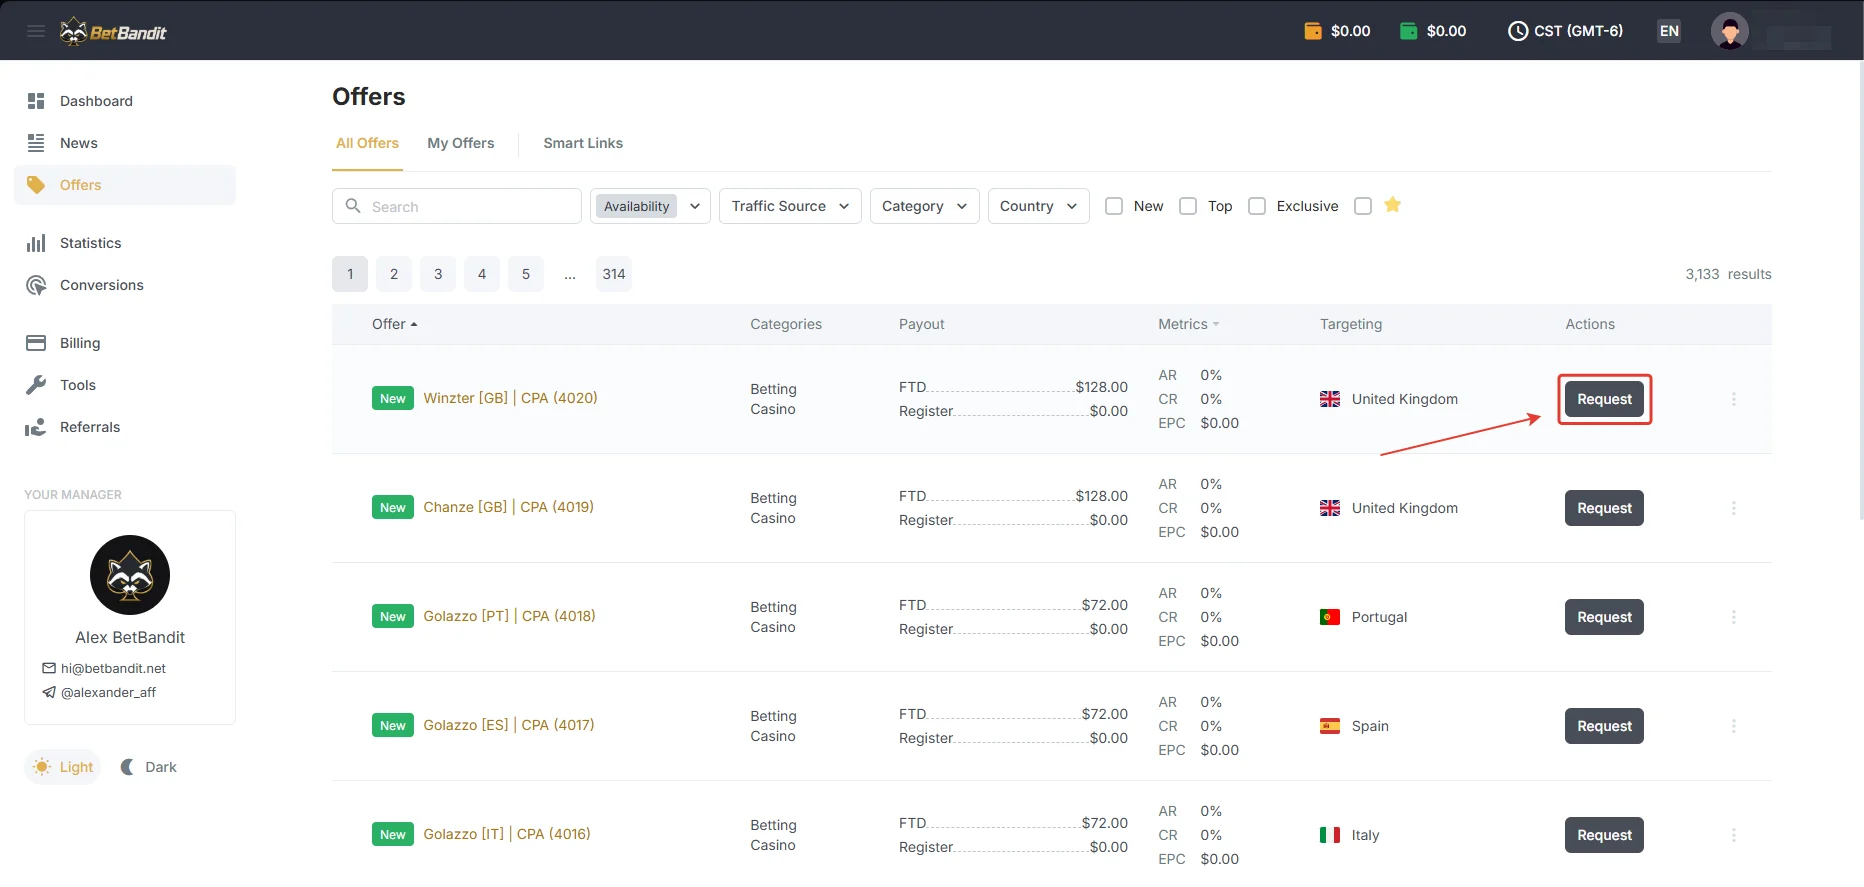Sort by the Offer column header
This screenshot has height=887, width=1864.
[x=394, y=324]
